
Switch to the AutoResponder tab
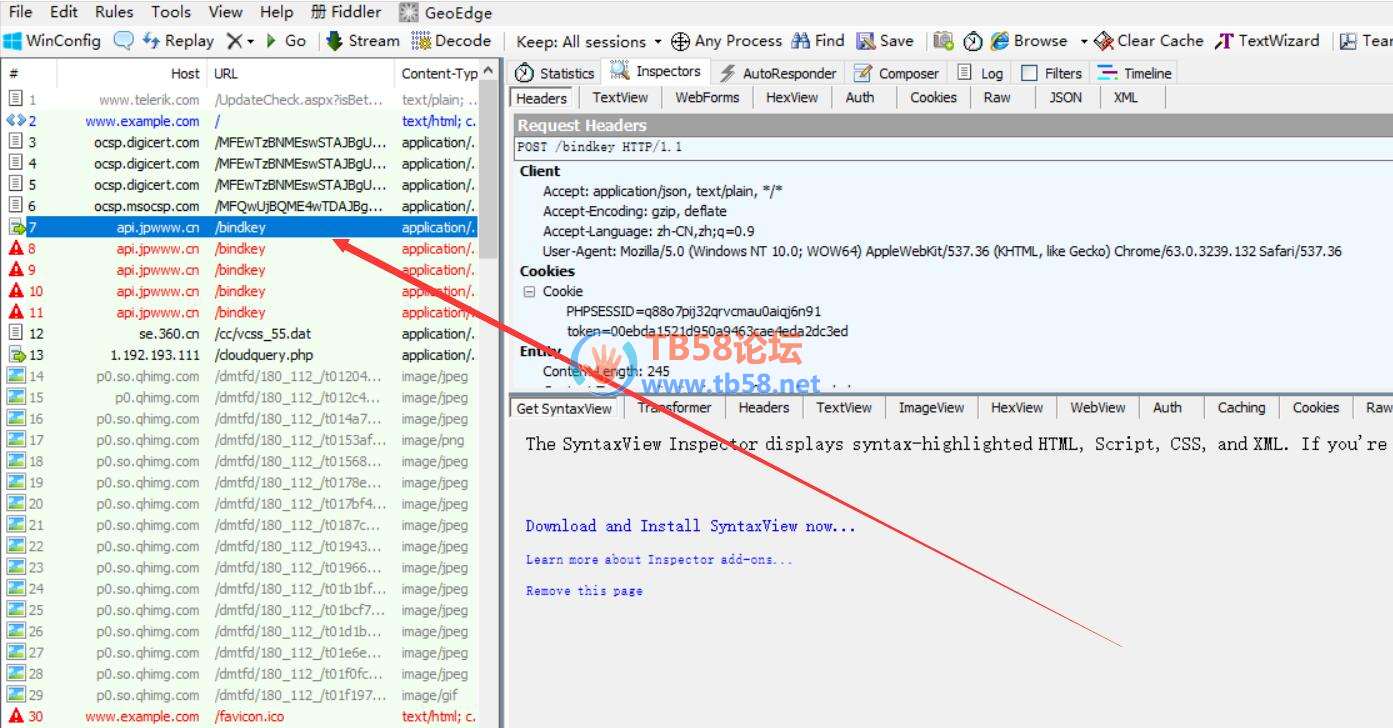[x=778, y=73]
